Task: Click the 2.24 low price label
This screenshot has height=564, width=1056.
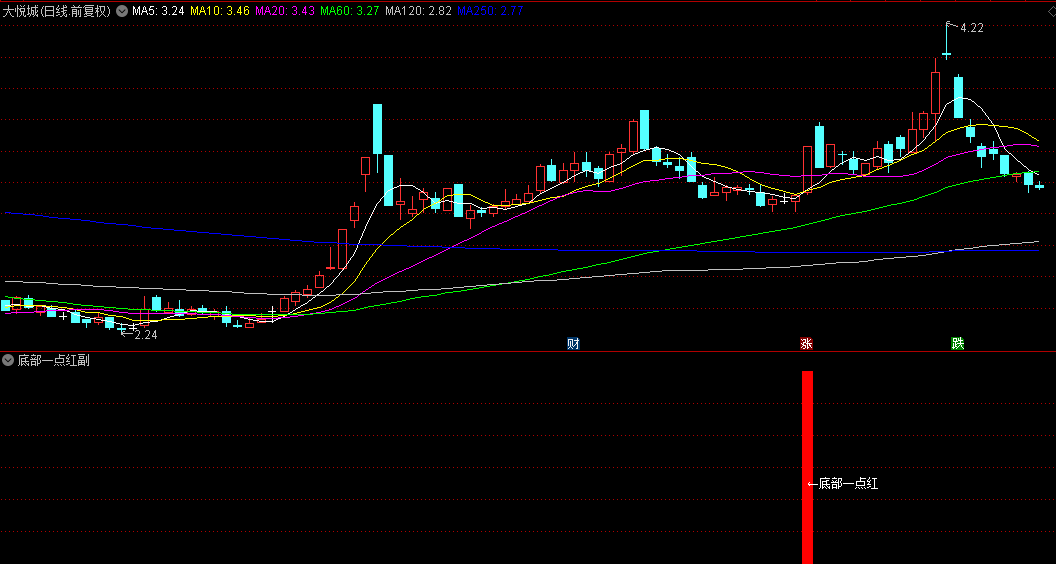Action: coord(145,335)
